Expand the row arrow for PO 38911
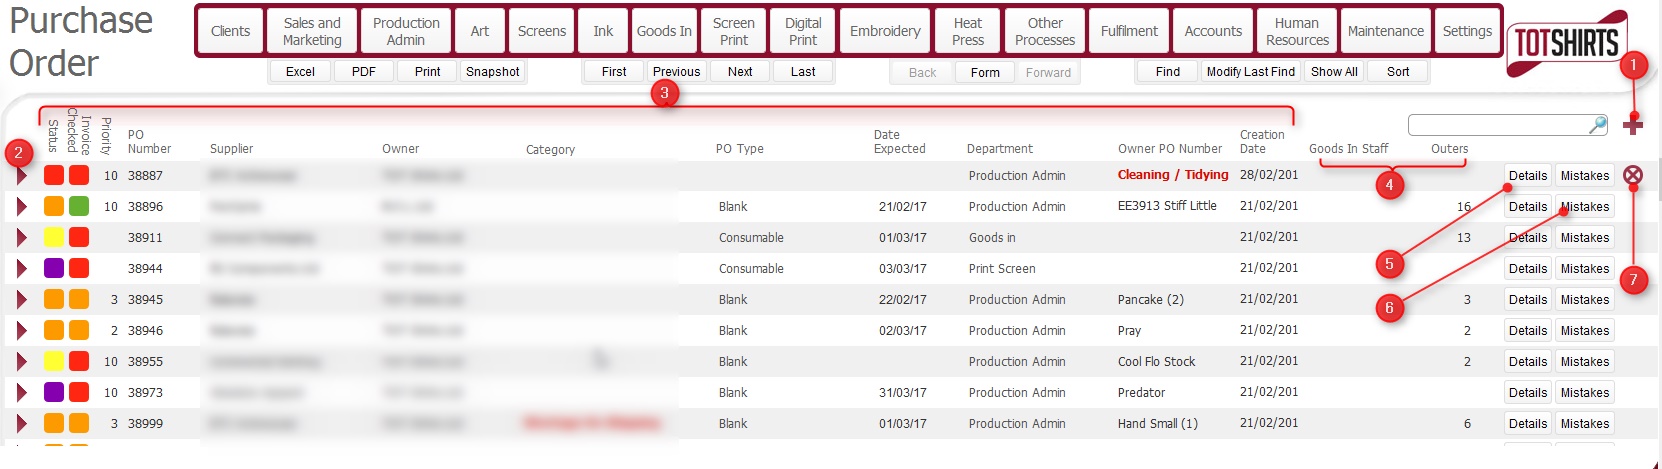Screen dimensions: 1662x469 coord(21,238)
